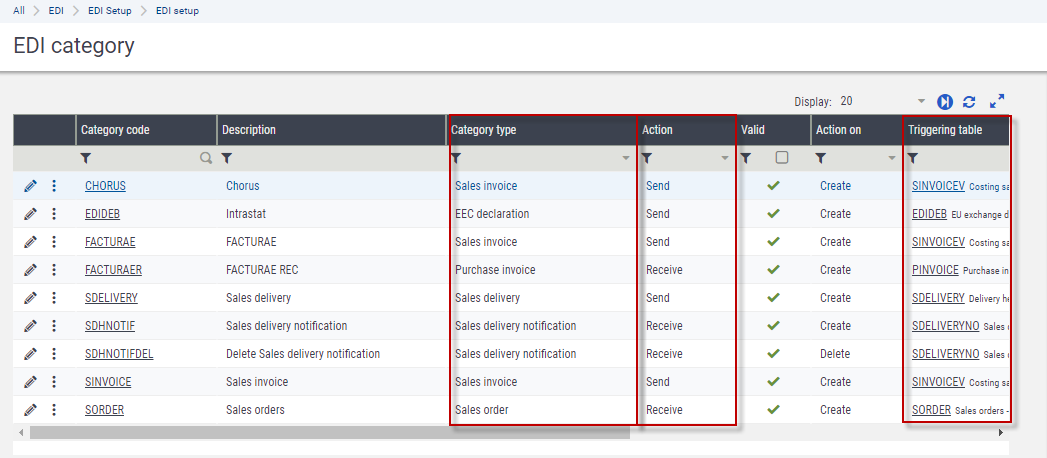Click the pencil edit icon for SORDER row

(30, 410)
